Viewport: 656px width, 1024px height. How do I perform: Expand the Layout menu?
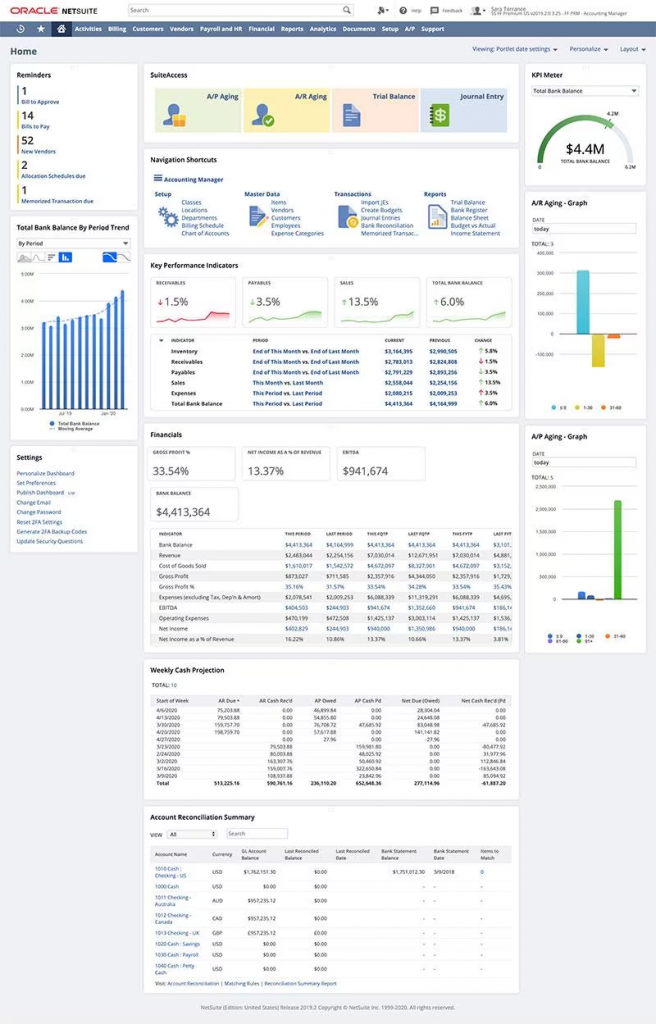[x=632, y=49]
